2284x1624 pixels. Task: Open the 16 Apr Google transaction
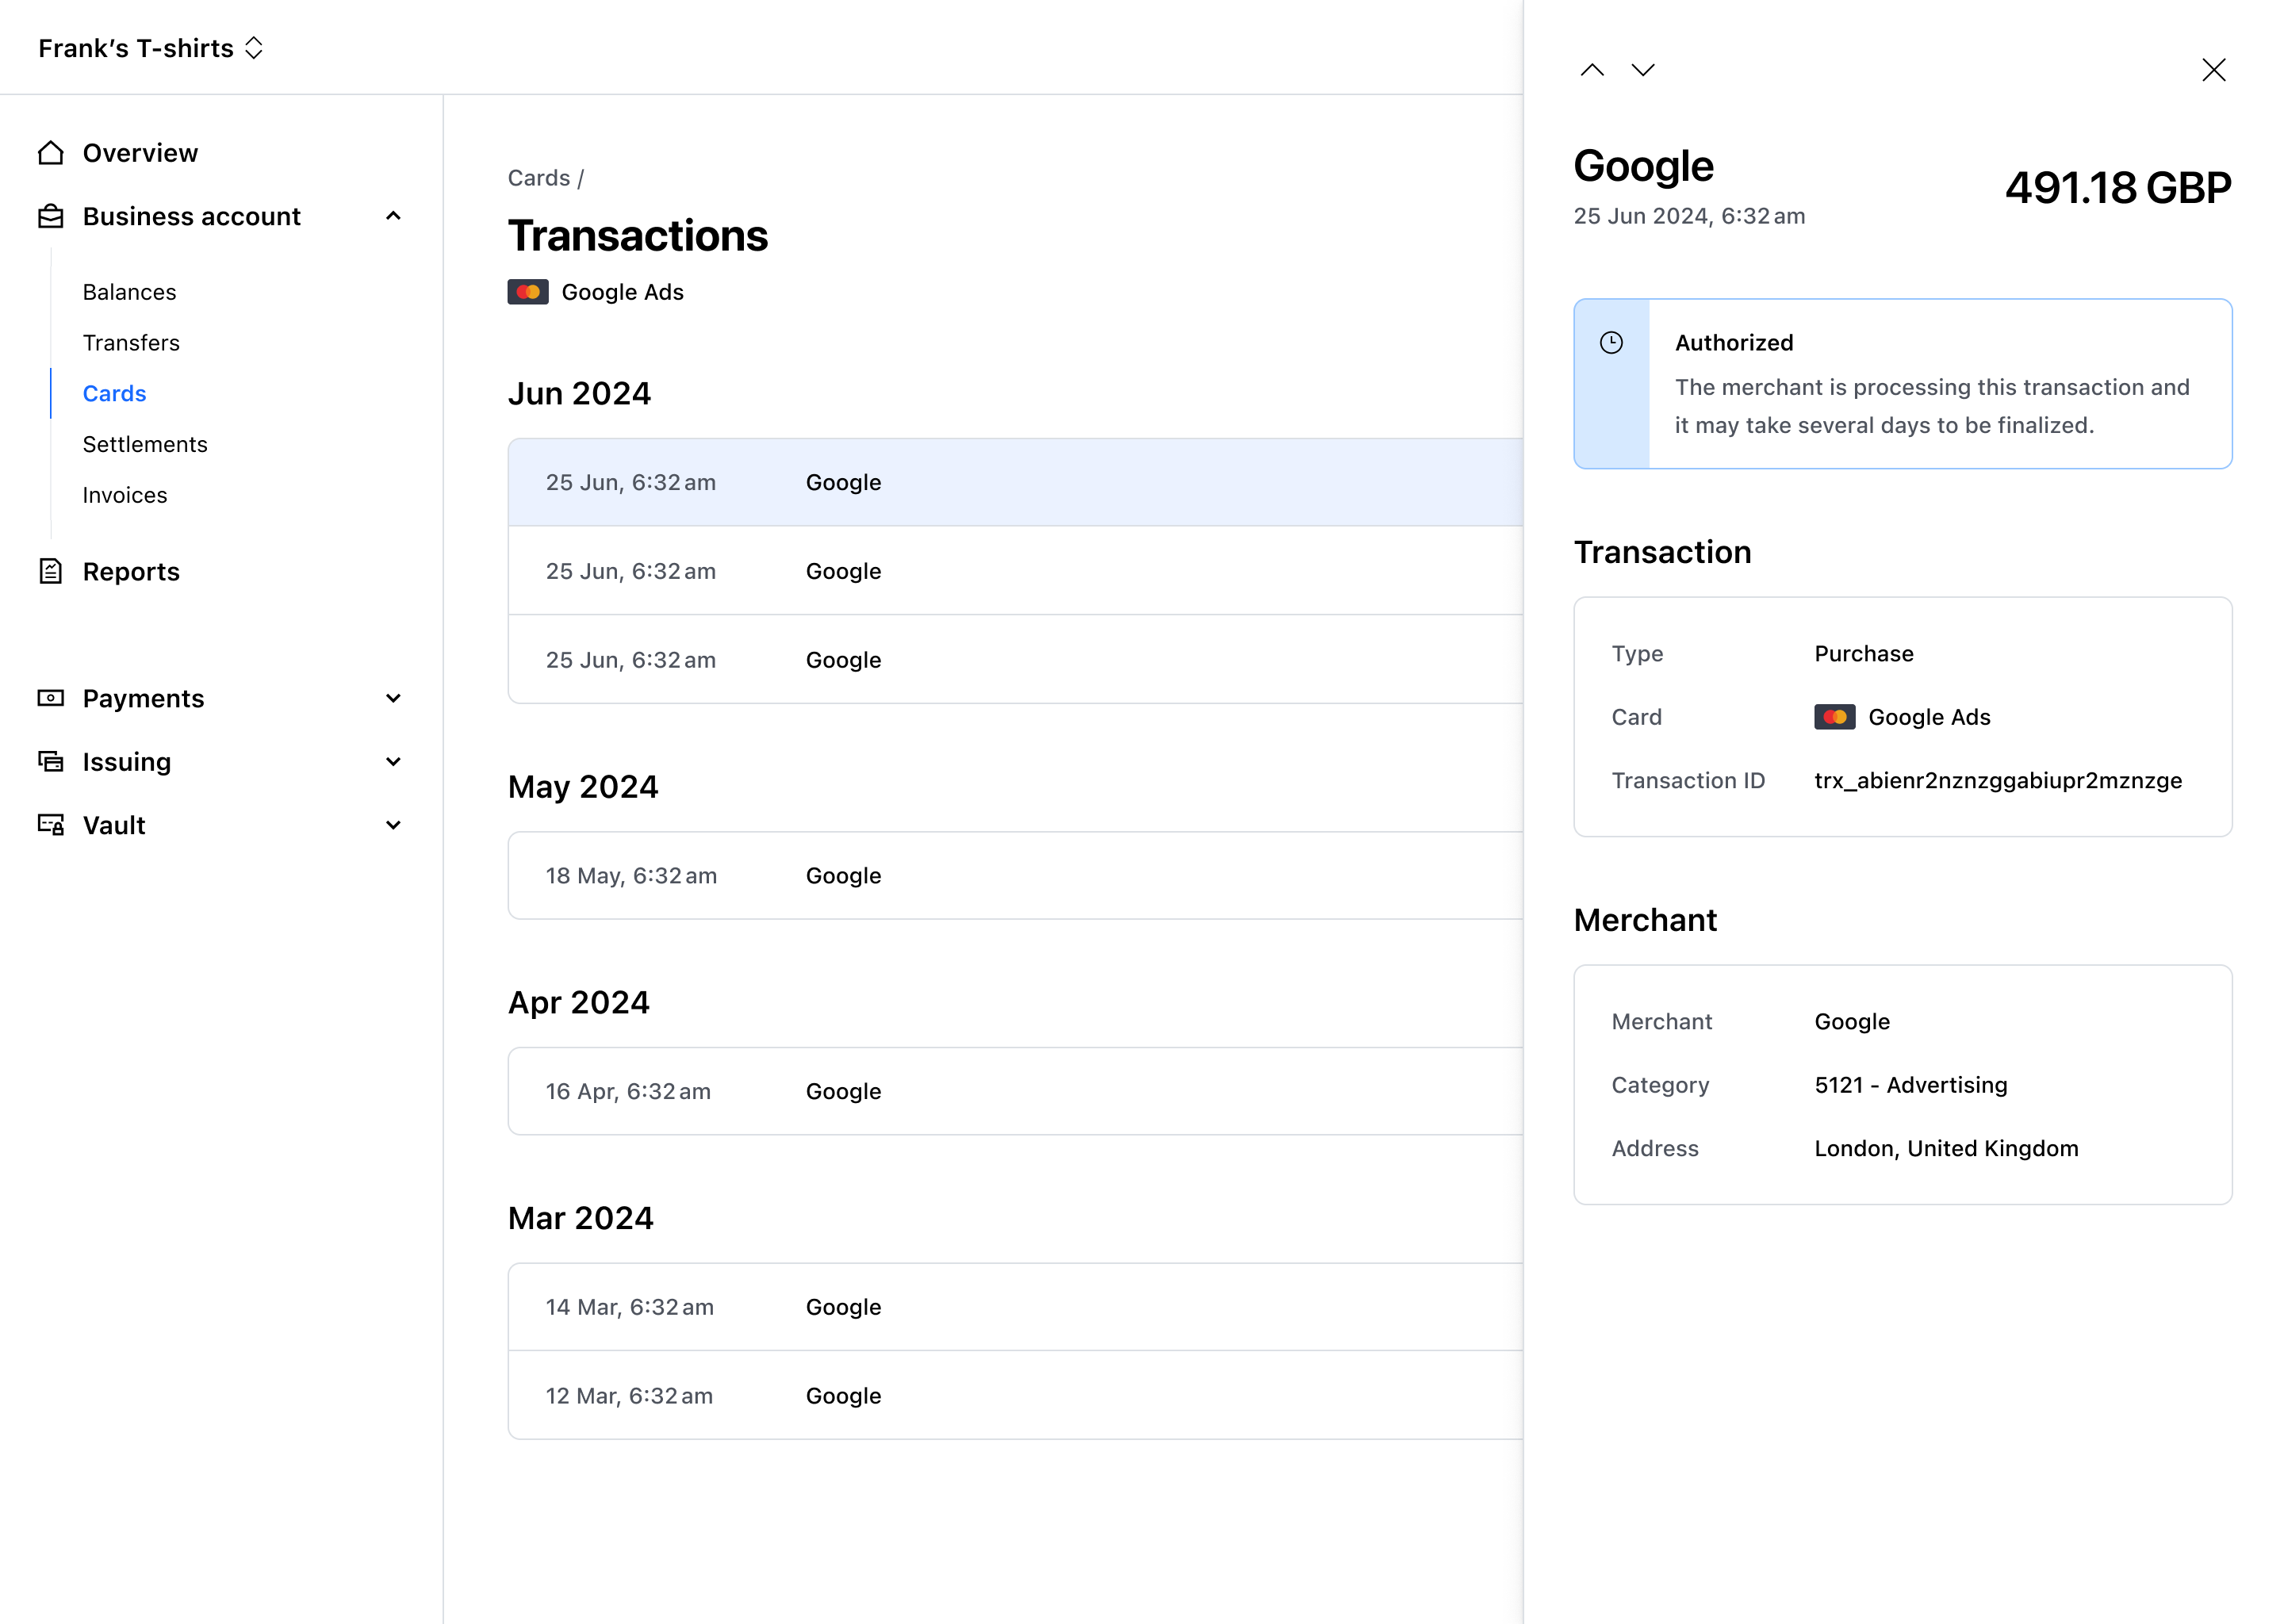(x=1015, y=1091)
